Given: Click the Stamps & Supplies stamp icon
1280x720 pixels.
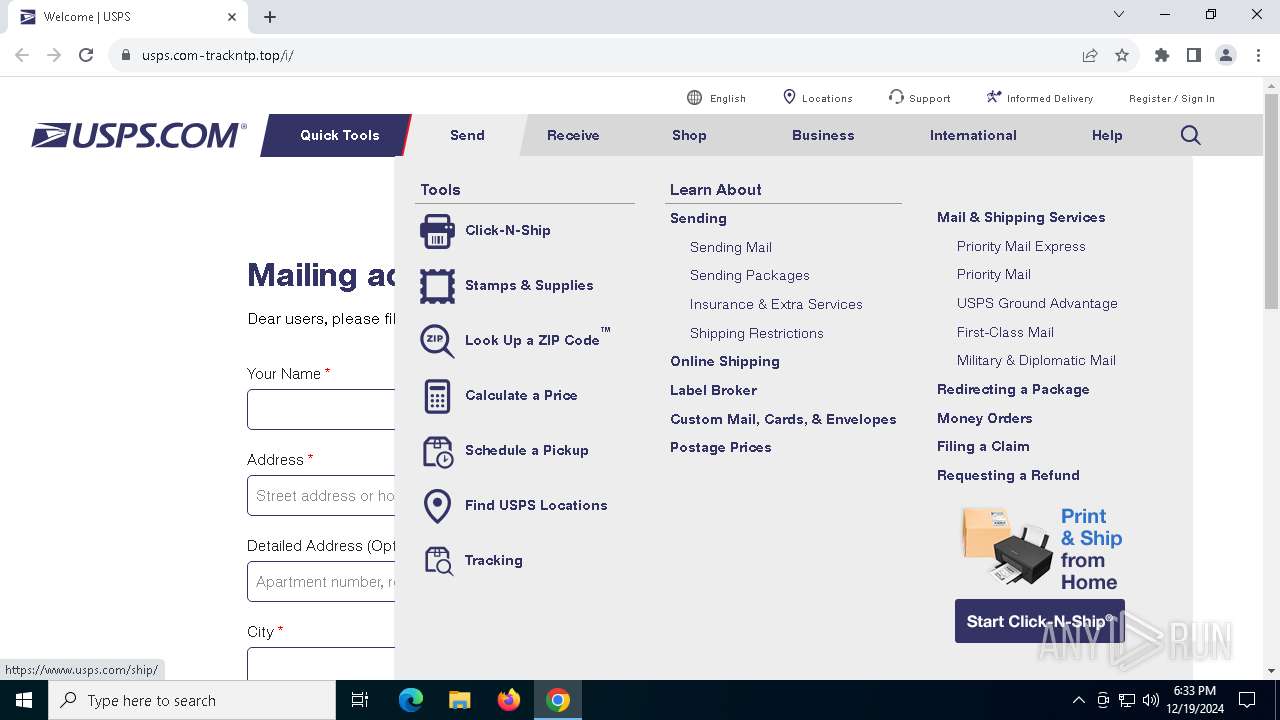Looking at the screenshot, I should (437, 286).
